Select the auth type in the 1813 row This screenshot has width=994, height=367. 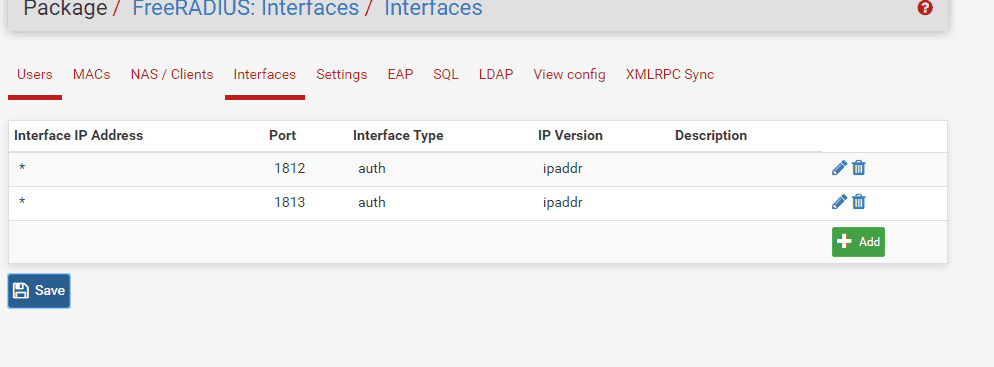tap(371, 203)
